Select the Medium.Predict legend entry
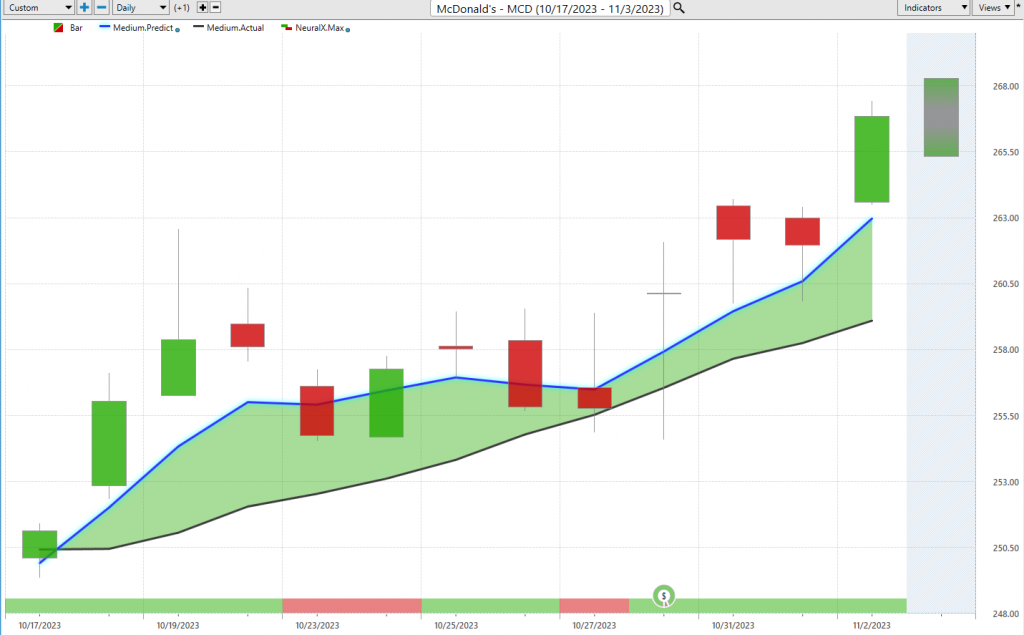The height and width of the screenshot is (635, 1024). coord(143,28)
